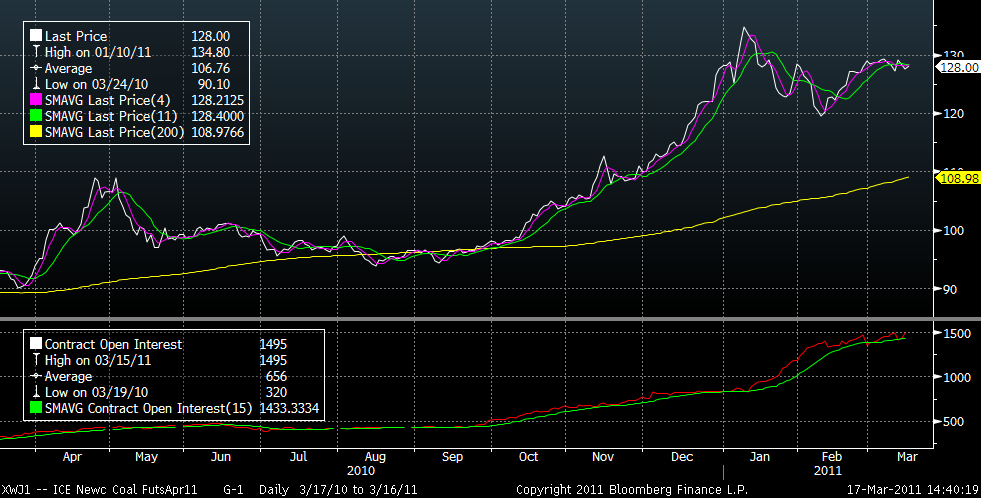This screenshot has height=498, width=981.
Task: Click the 2010 year label on the time axis
Action: click(360, 470)
